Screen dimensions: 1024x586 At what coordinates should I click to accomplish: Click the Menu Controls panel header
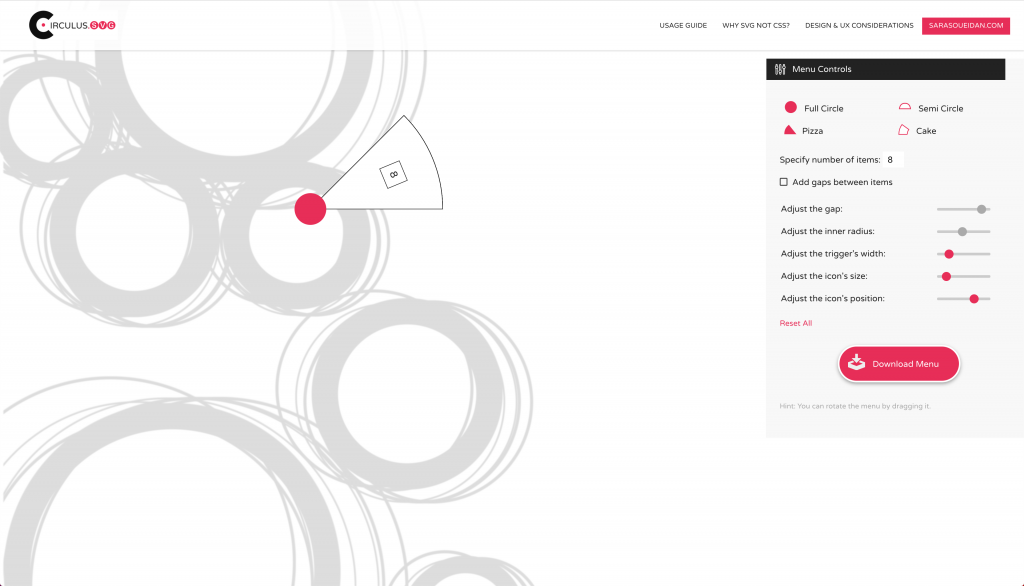coord(885,69)
